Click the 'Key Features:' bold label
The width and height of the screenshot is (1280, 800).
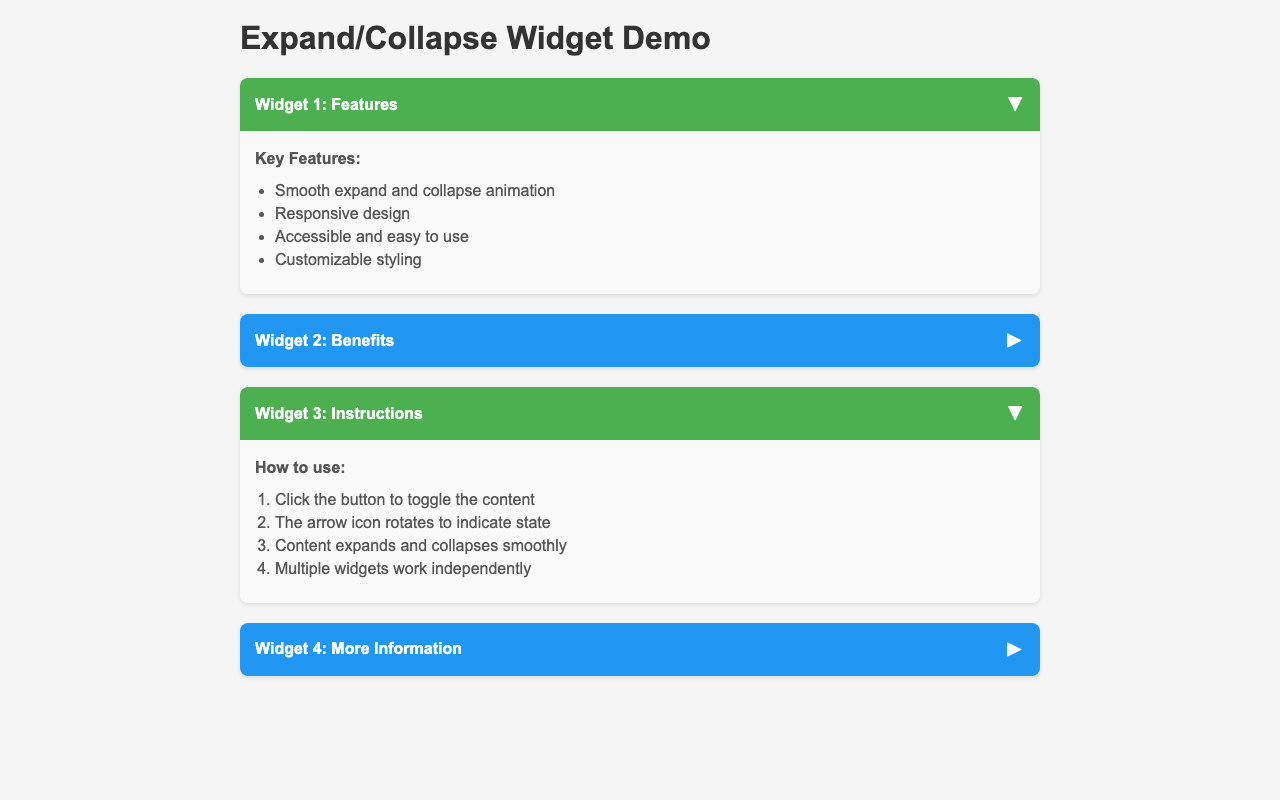[307, 158]
